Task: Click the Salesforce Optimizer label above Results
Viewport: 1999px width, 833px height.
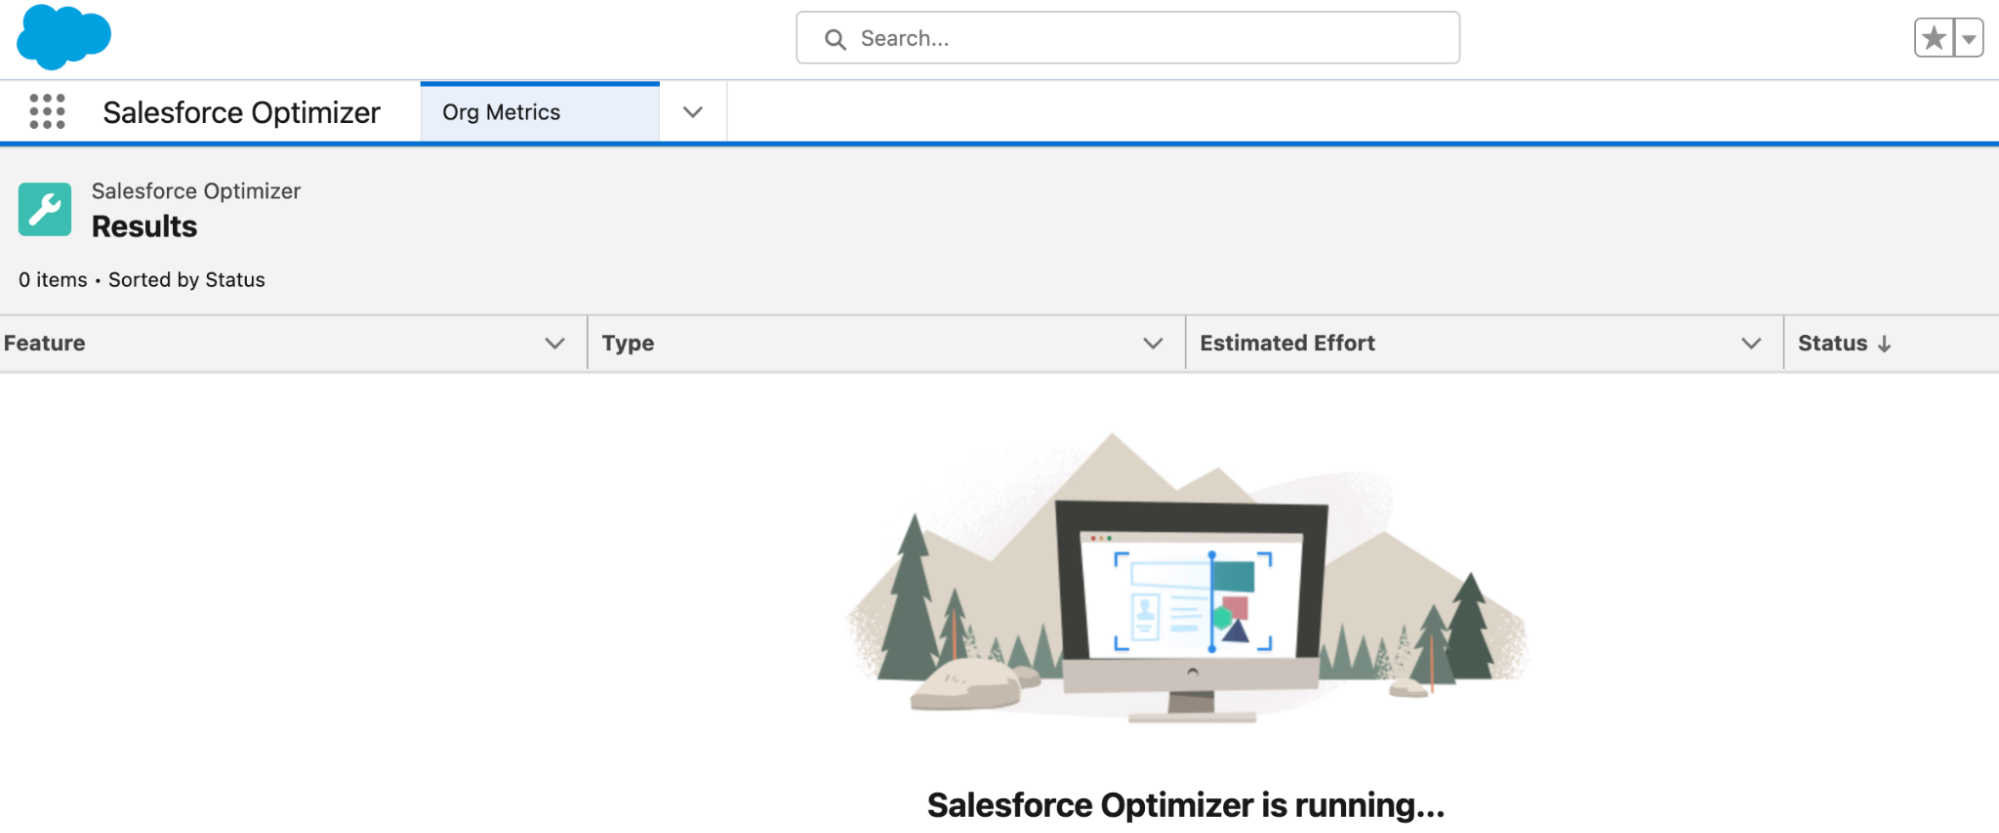Action: 196,191
